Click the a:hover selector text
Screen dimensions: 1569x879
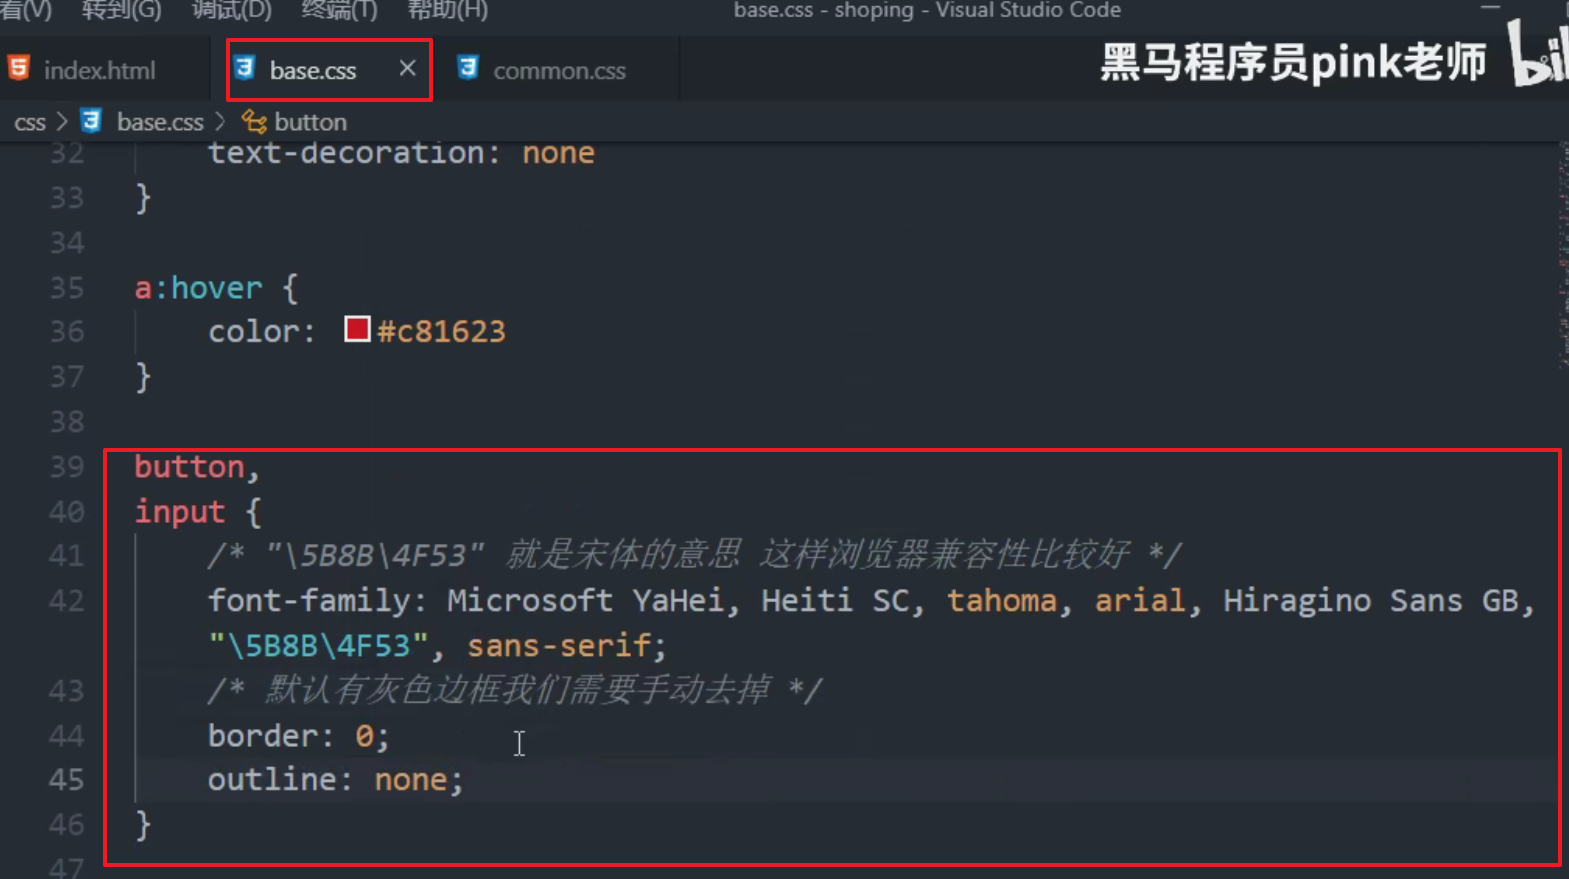point(198,288)
